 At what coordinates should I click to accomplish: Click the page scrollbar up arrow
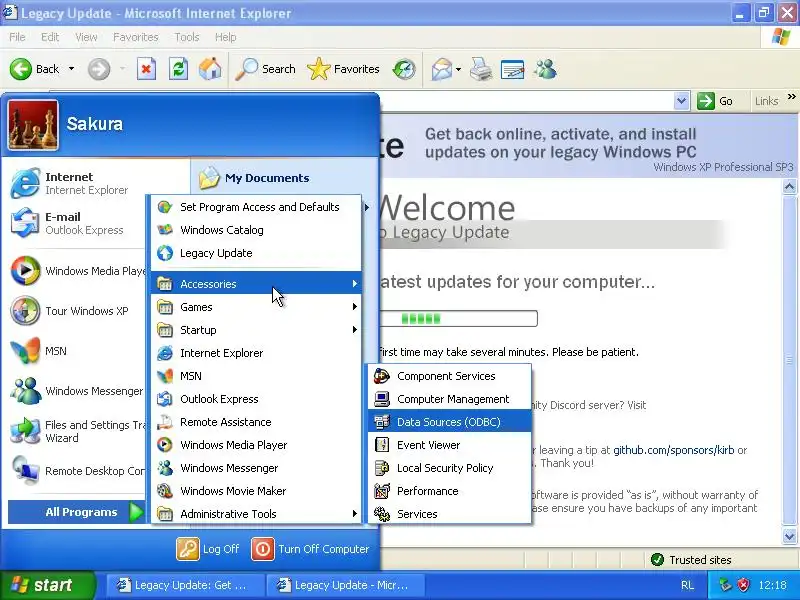(x=789, y=187)
